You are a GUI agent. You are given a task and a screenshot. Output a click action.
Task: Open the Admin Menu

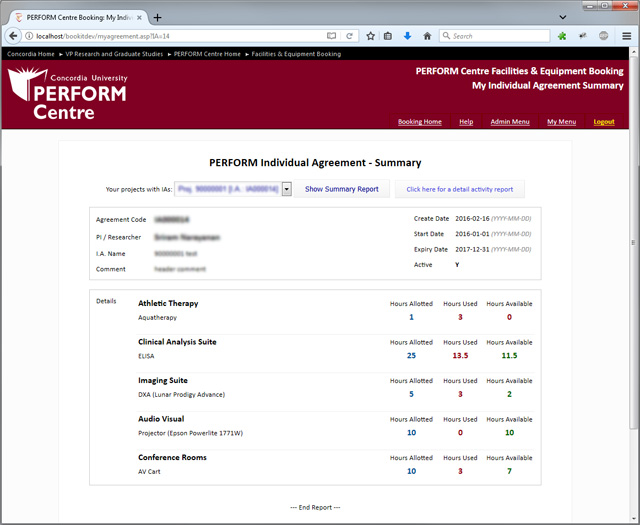pos(510,122)
